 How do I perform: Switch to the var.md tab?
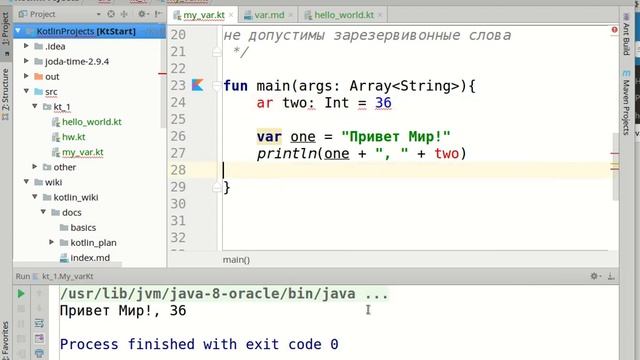pos(269,15)
